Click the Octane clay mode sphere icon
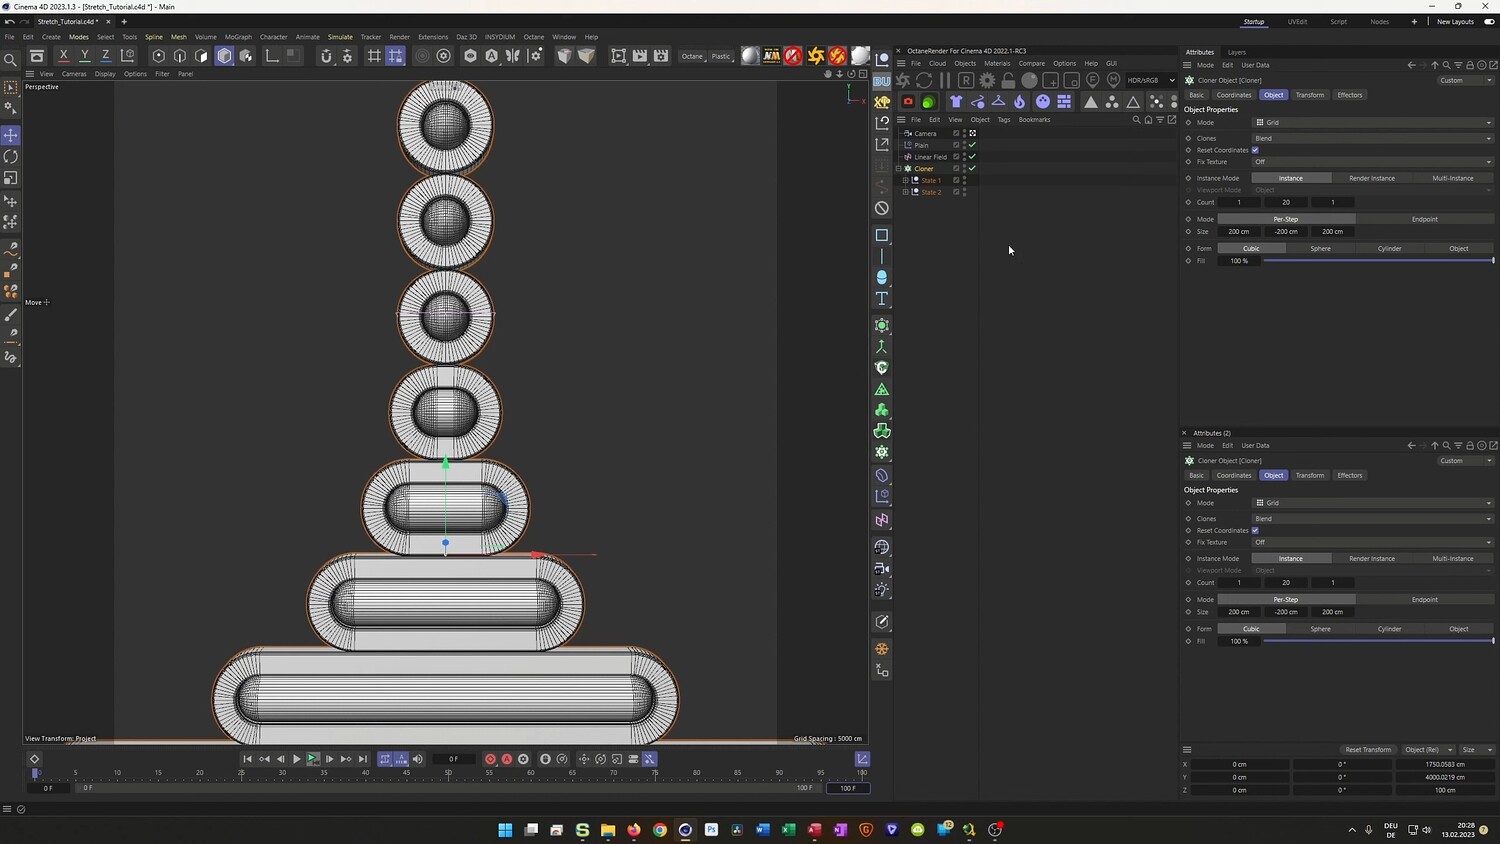This screenshot has height=844, width=1500. 1029,80
